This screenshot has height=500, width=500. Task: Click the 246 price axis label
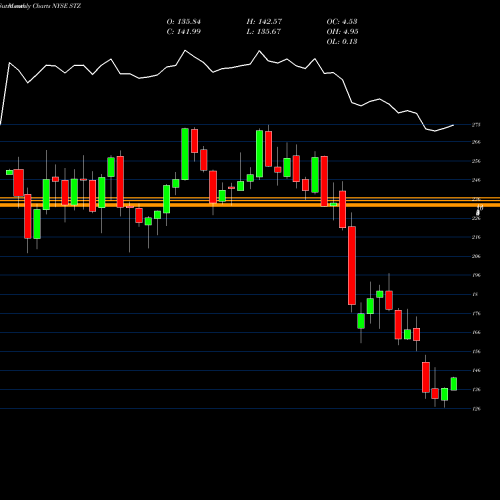(476, 180)
